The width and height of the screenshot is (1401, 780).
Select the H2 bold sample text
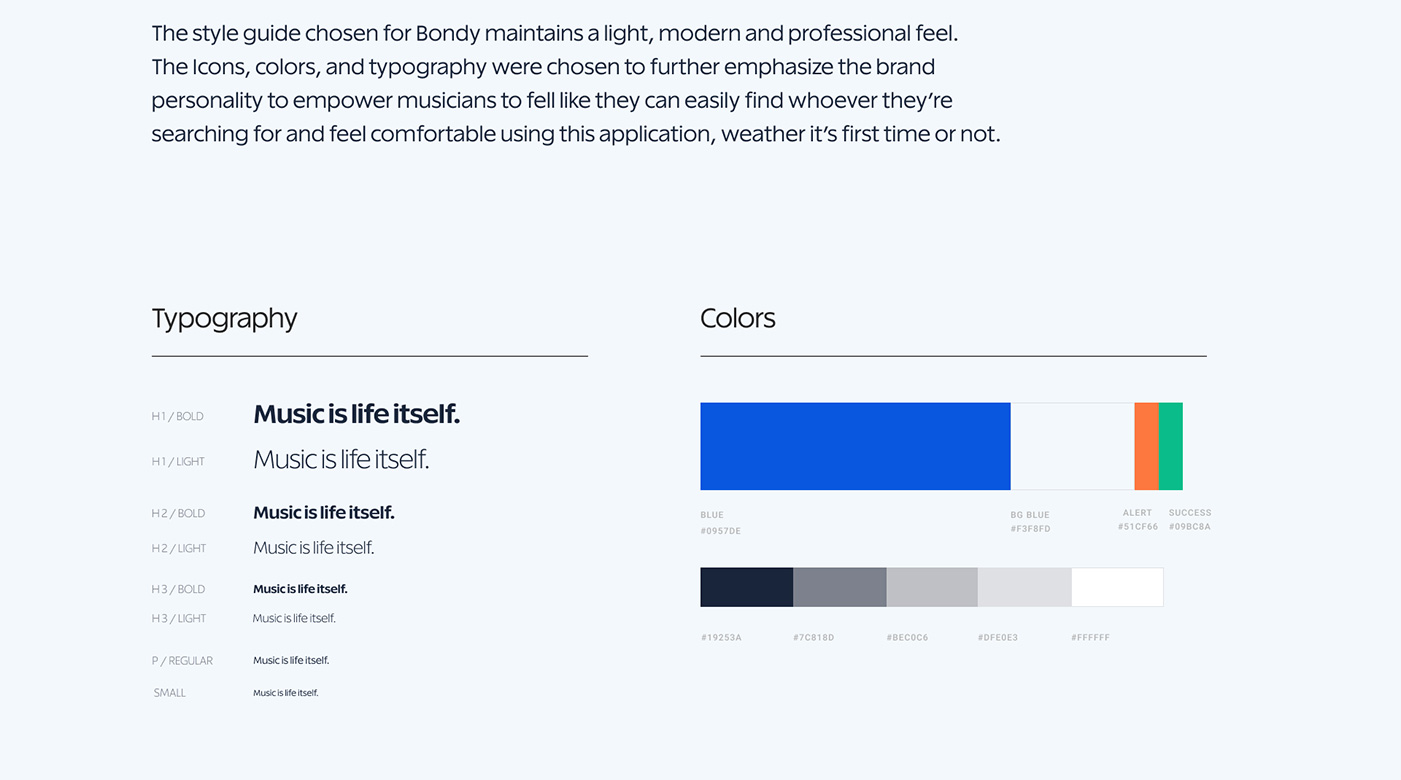323,513
